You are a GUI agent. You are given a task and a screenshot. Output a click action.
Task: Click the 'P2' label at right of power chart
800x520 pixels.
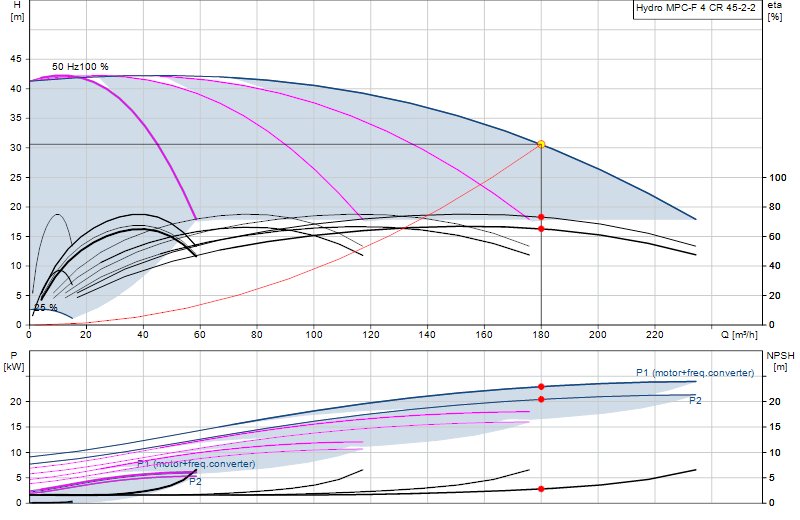[x=695, y=401]
